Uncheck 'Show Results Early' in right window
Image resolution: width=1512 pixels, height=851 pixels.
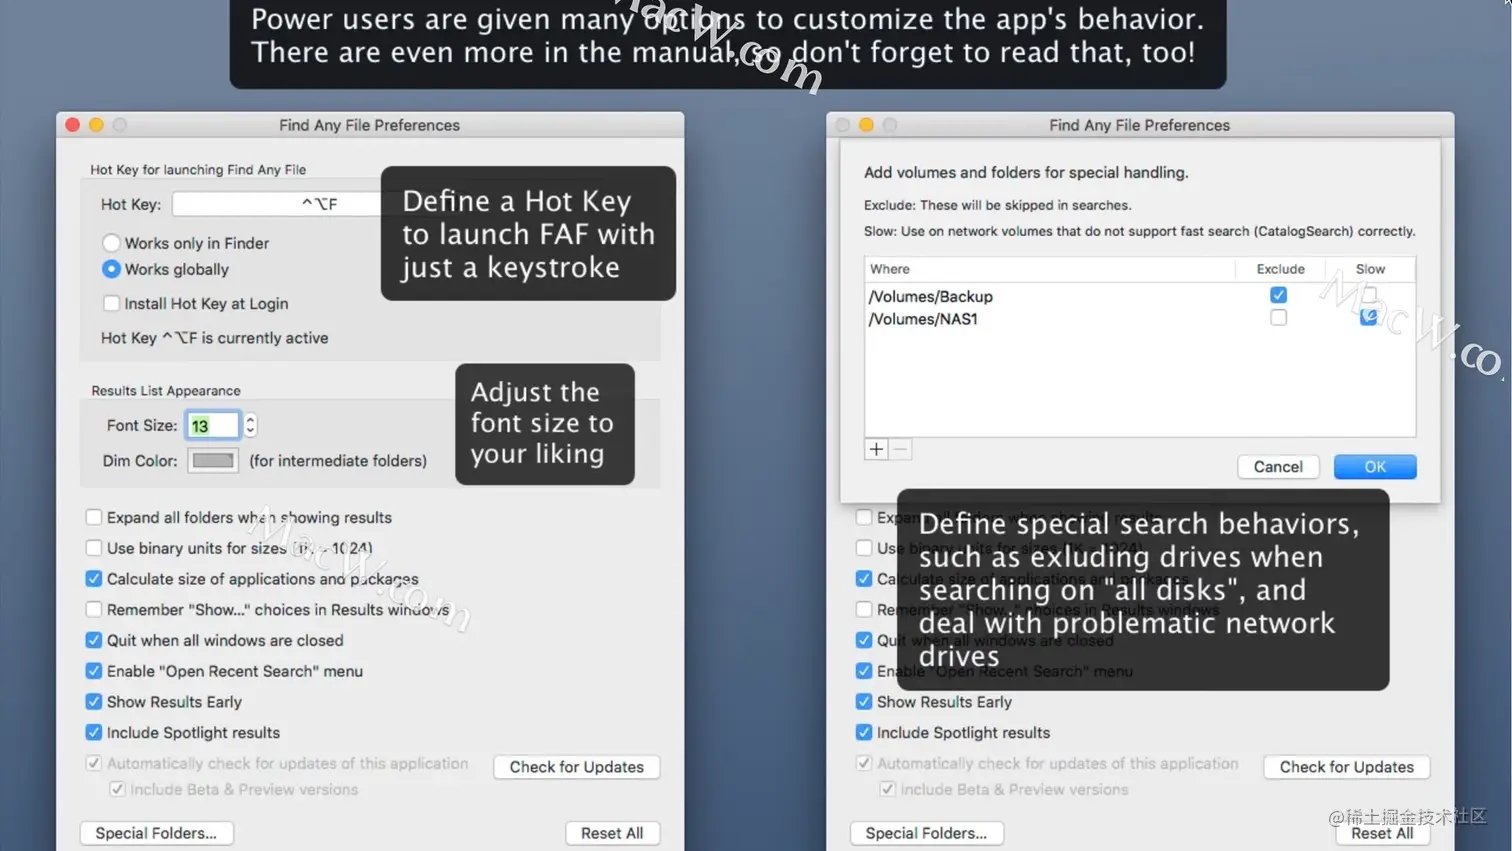[x=864, y=702]
